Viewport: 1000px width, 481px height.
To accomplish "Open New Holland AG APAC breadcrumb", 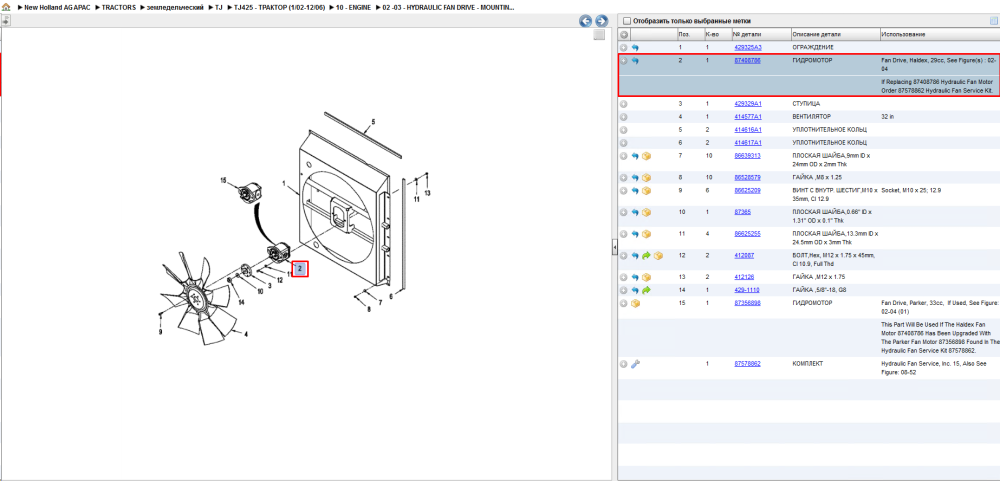I will (57, 7).
